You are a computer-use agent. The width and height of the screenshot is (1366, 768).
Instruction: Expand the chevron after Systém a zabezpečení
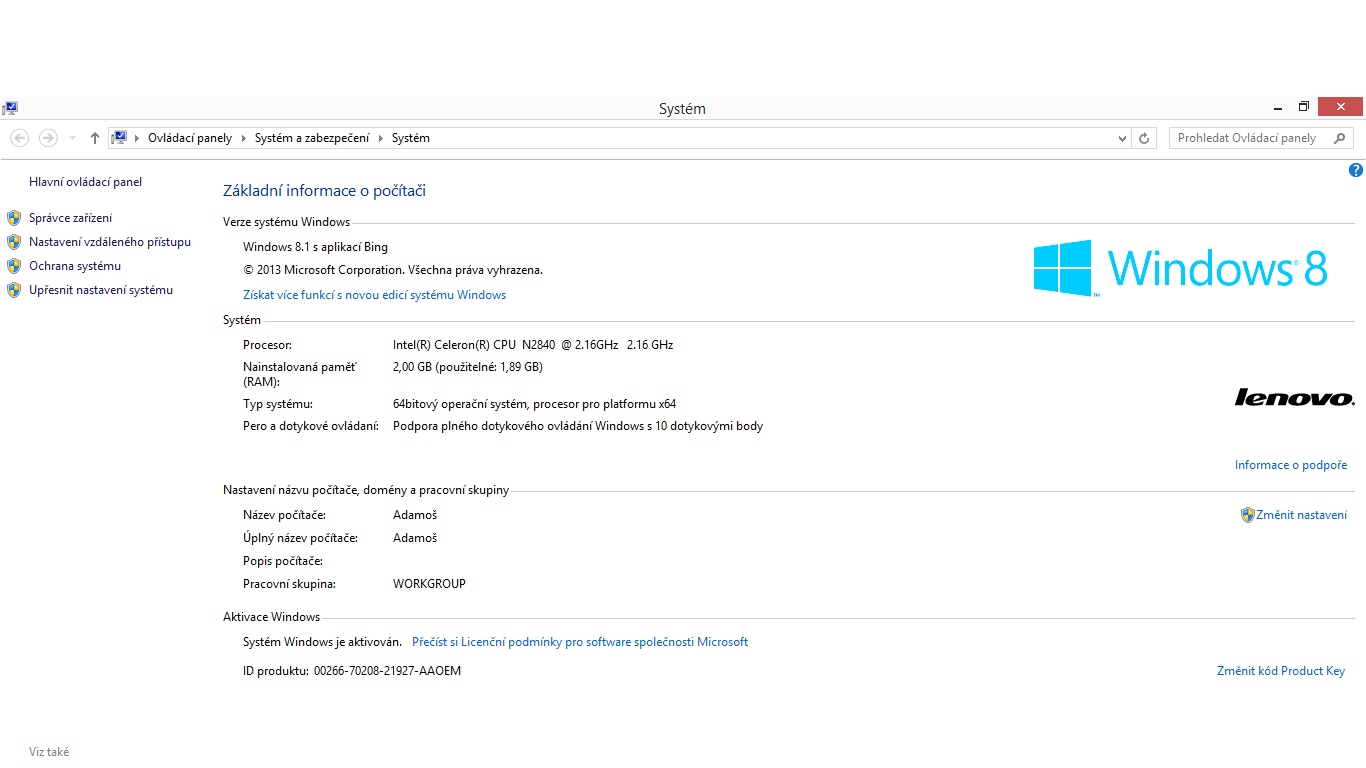pos(380,138)
